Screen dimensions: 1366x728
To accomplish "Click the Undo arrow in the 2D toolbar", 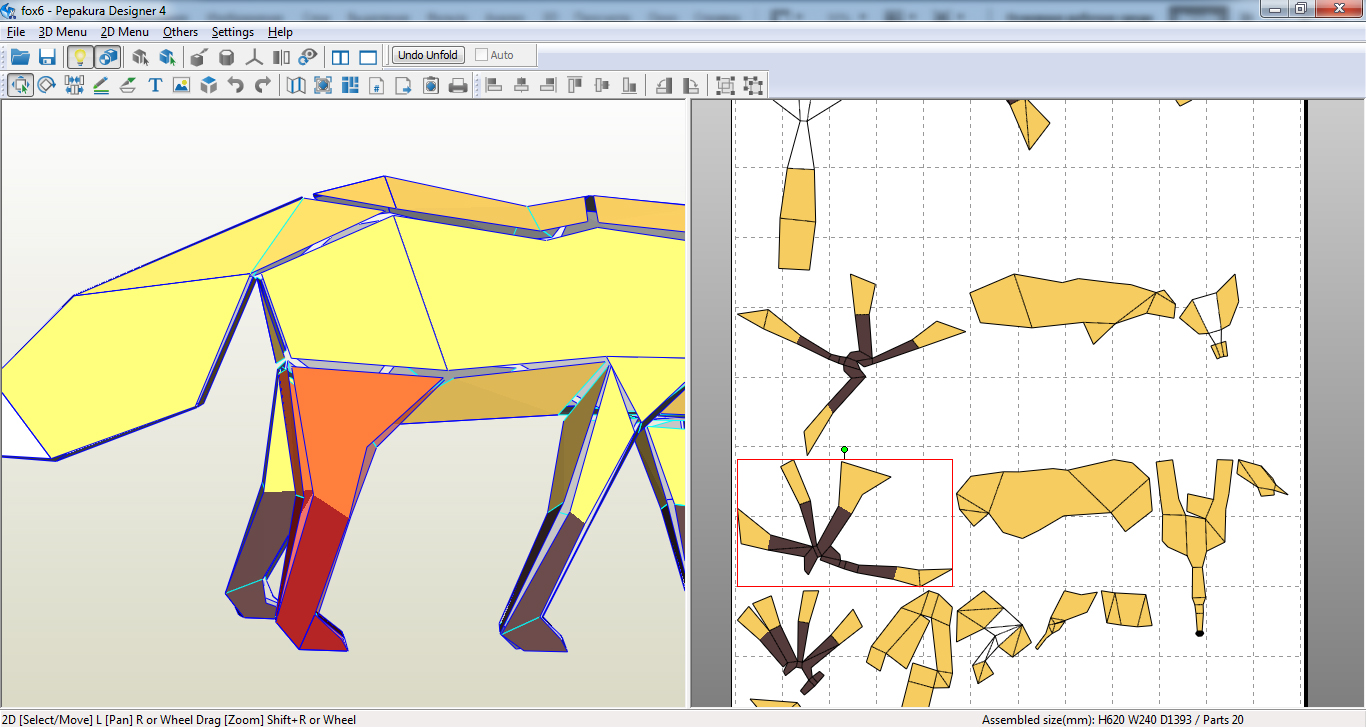I will pos(236,86).
